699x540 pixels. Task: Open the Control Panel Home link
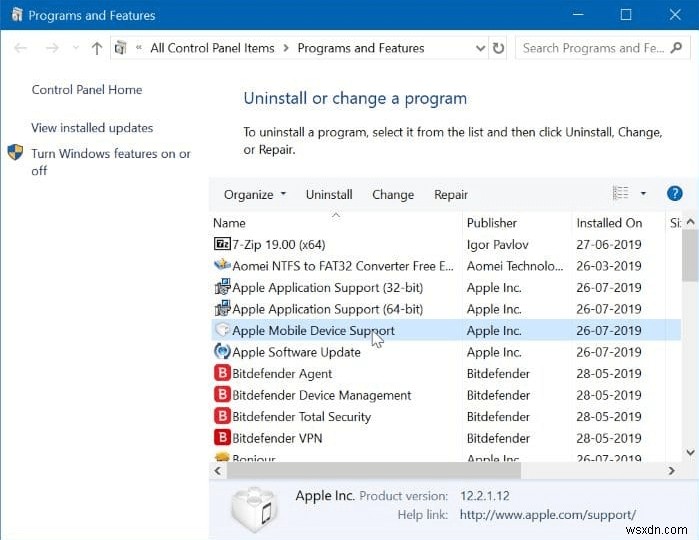pyautogui.click(x=86, y=89)
